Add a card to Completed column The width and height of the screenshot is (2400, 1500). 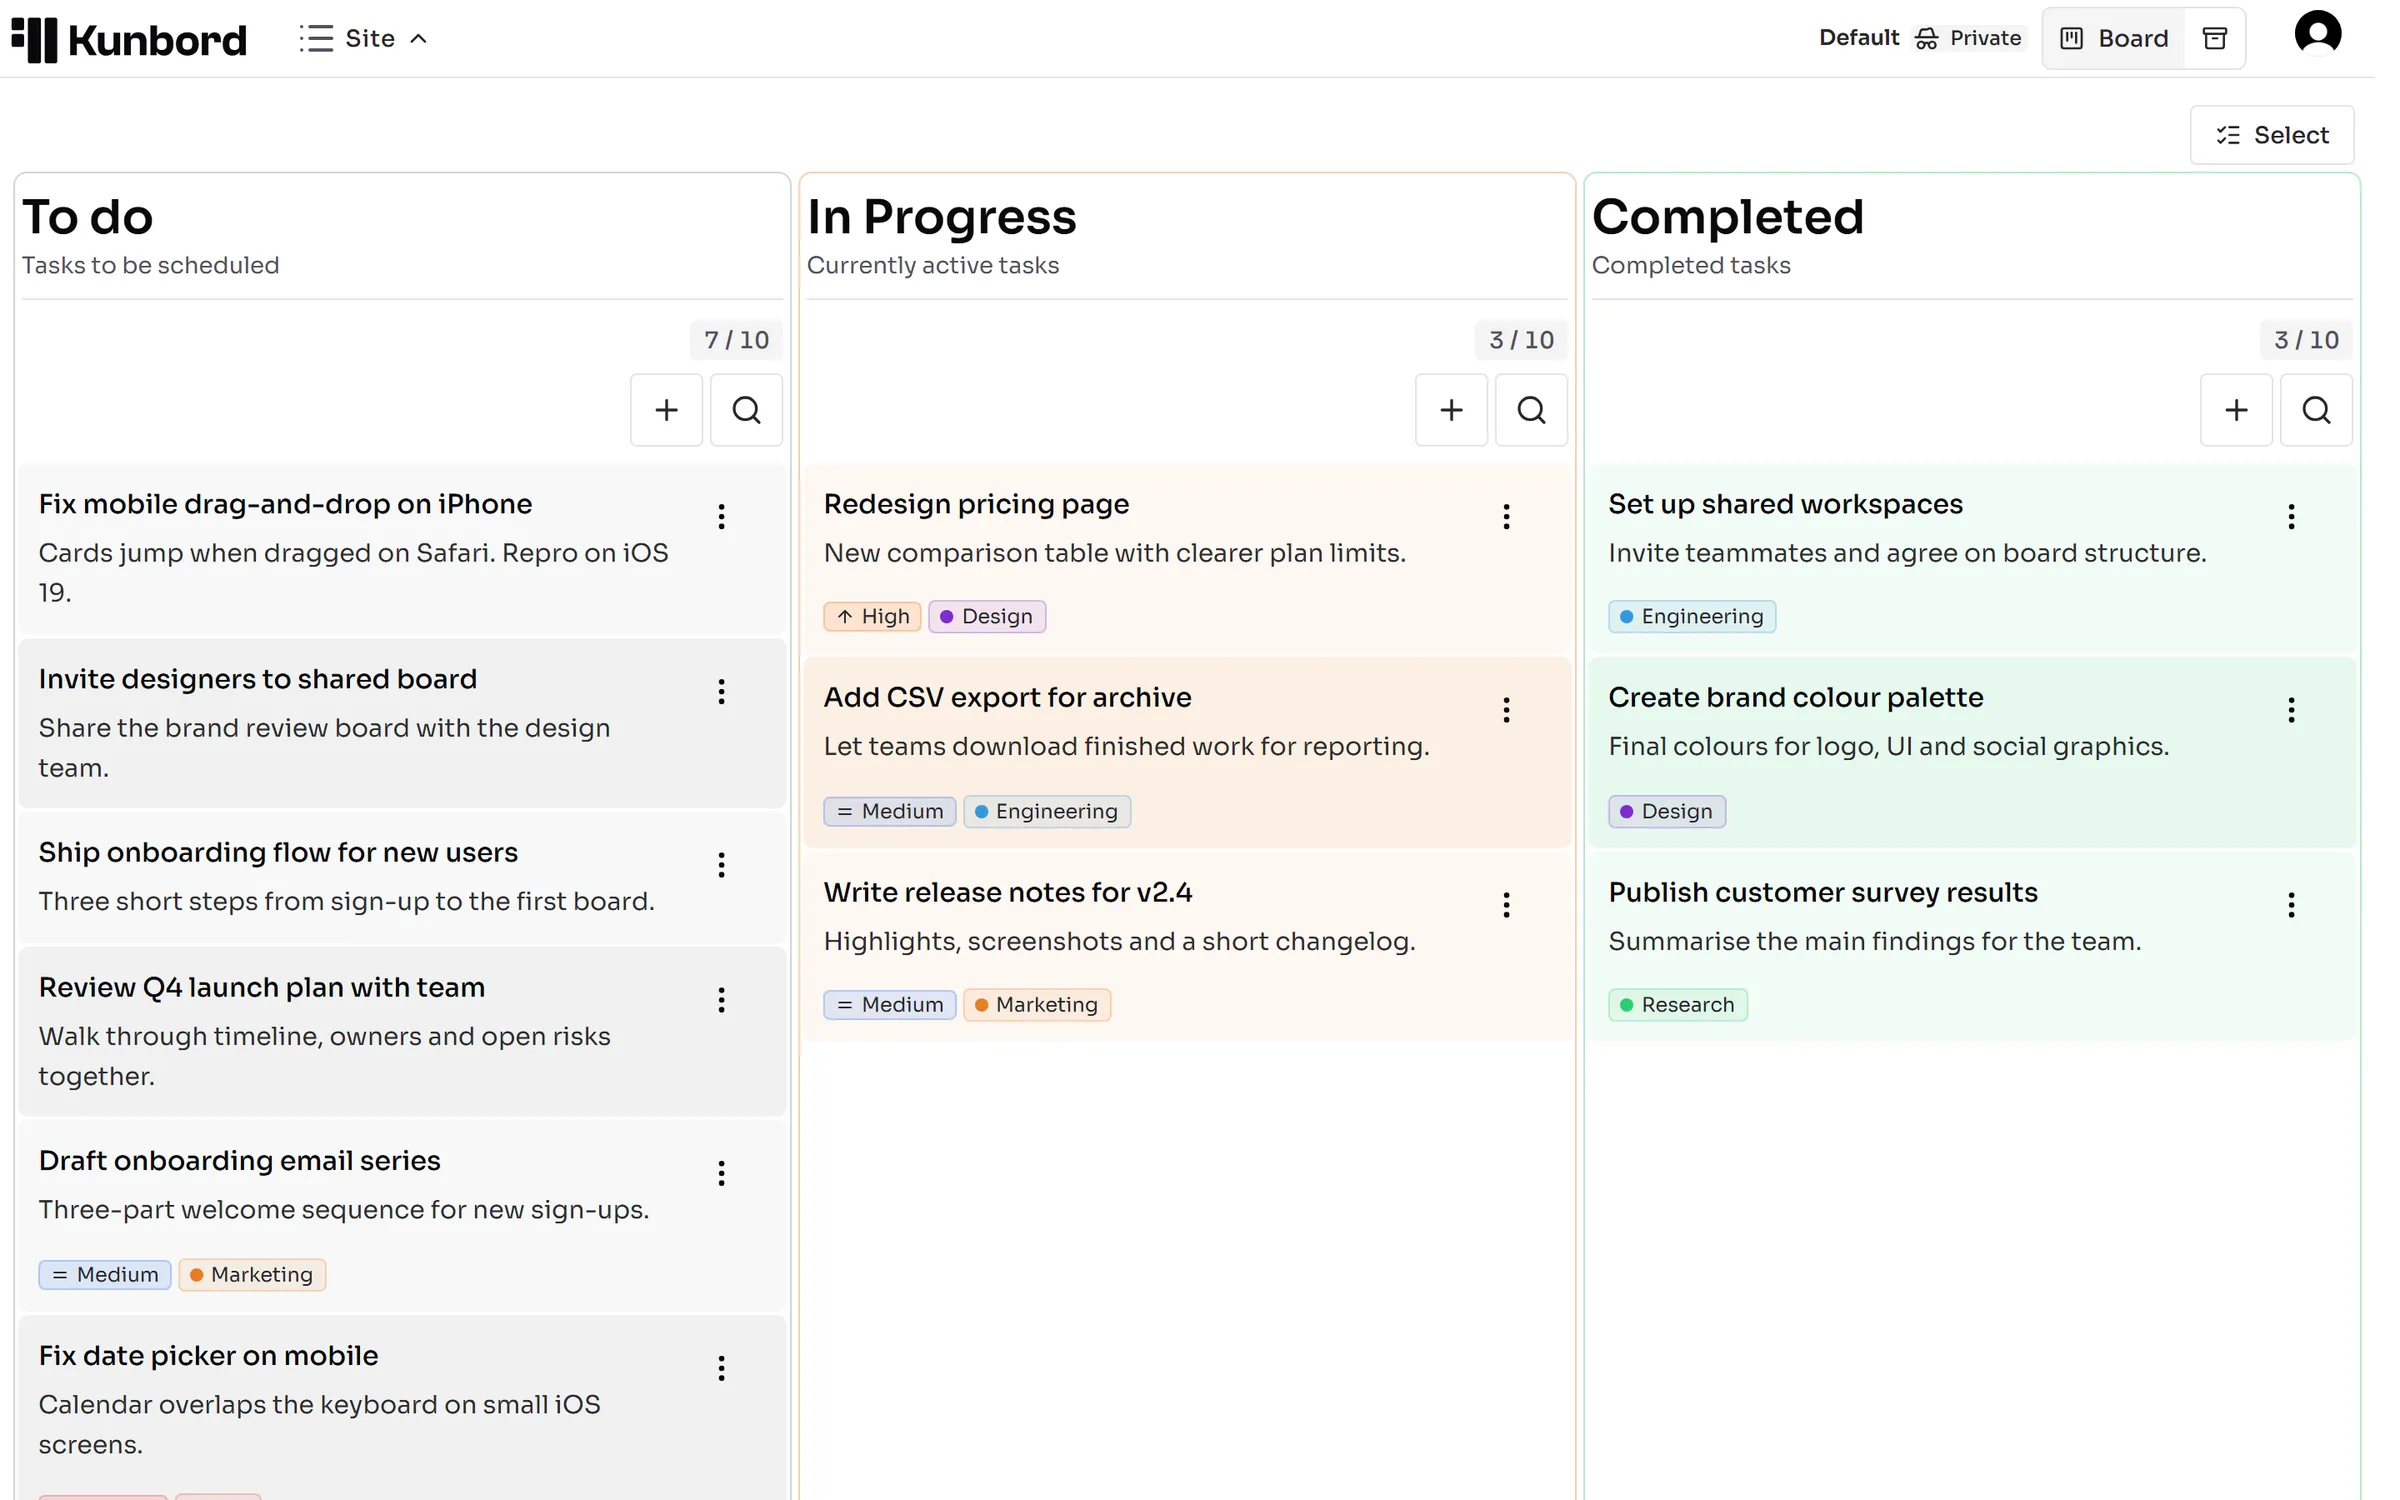click(x=2236, y=410)
